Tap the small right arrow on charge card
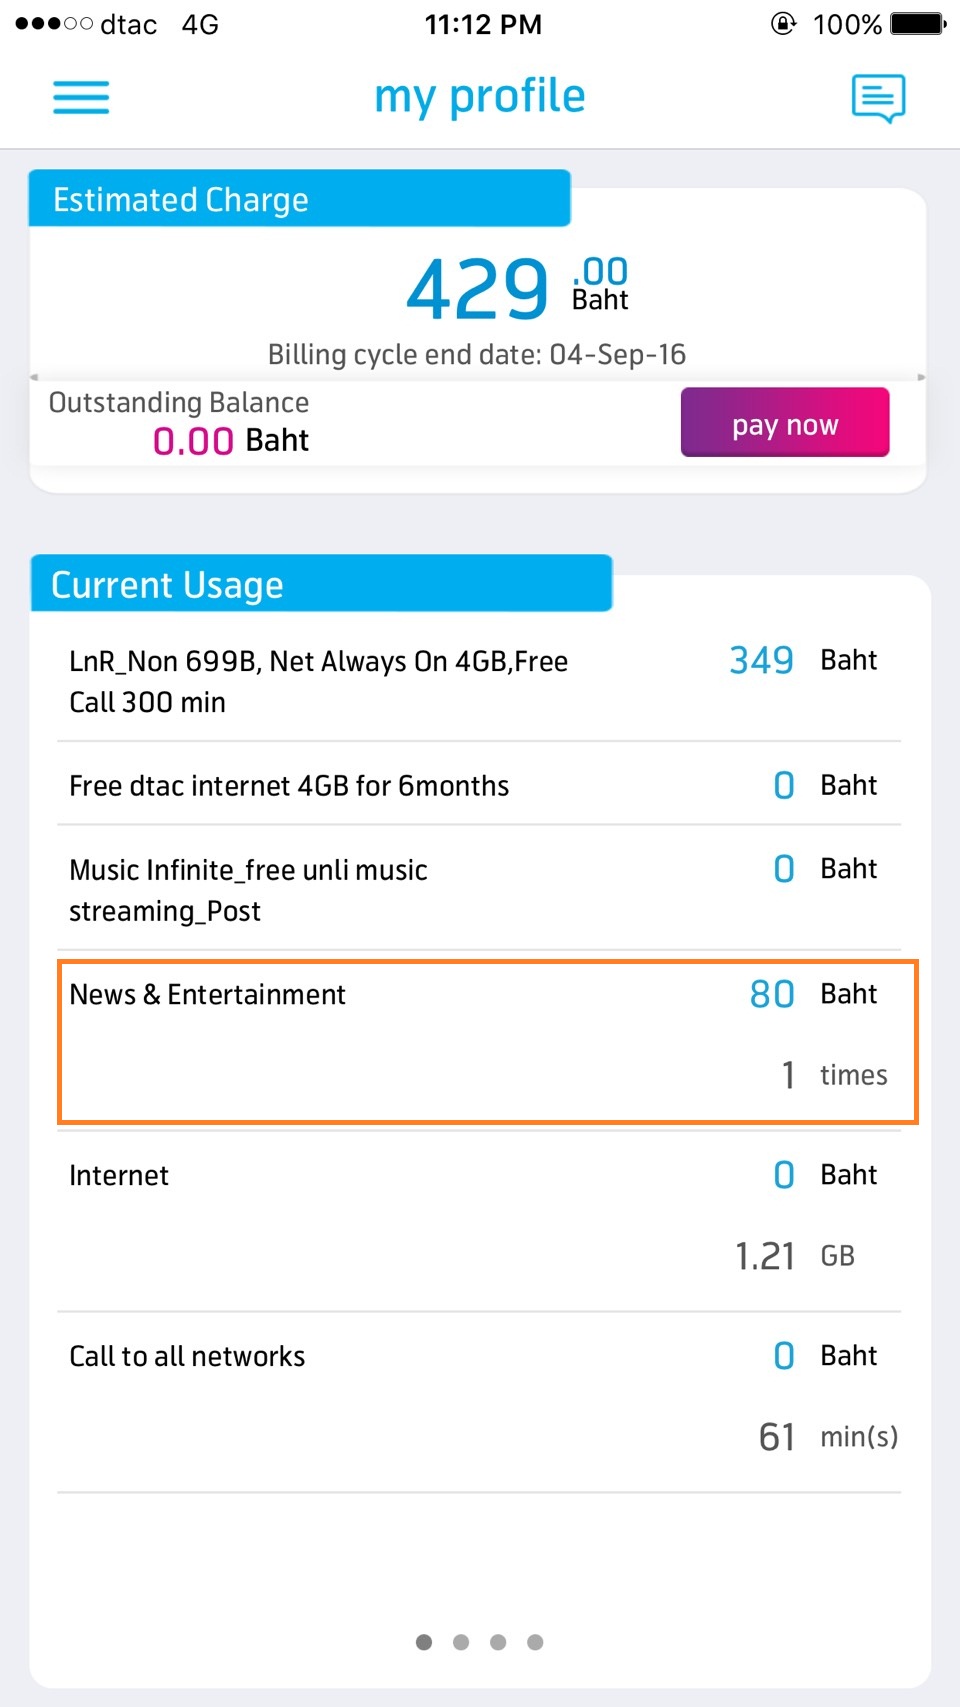Image resolution: width=960 pixels, height=1707 pixels. coord(921,377)
